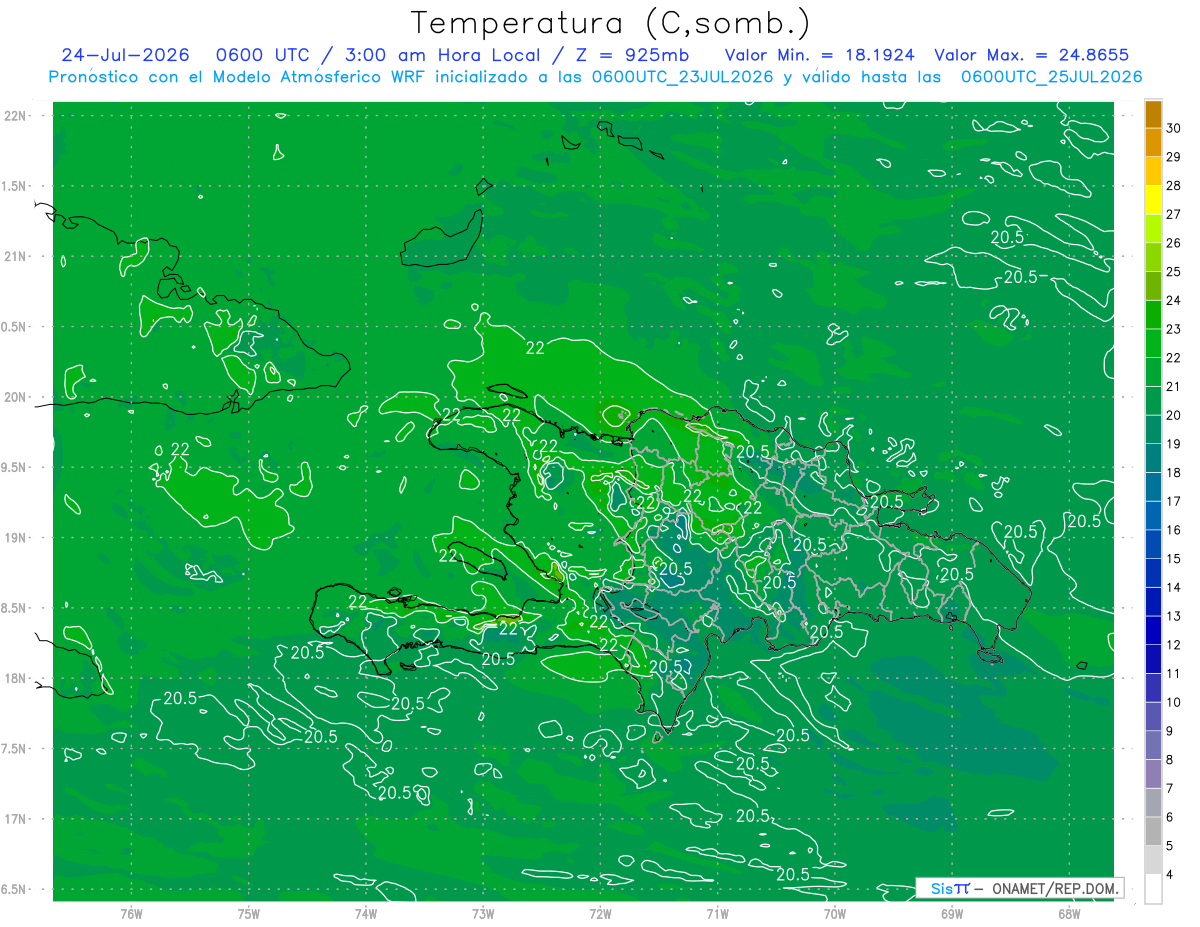Click the '18N' latitude label
The width and height of the screenshot is (1200, 927).
pyautogui.click(x=16, y=678)
